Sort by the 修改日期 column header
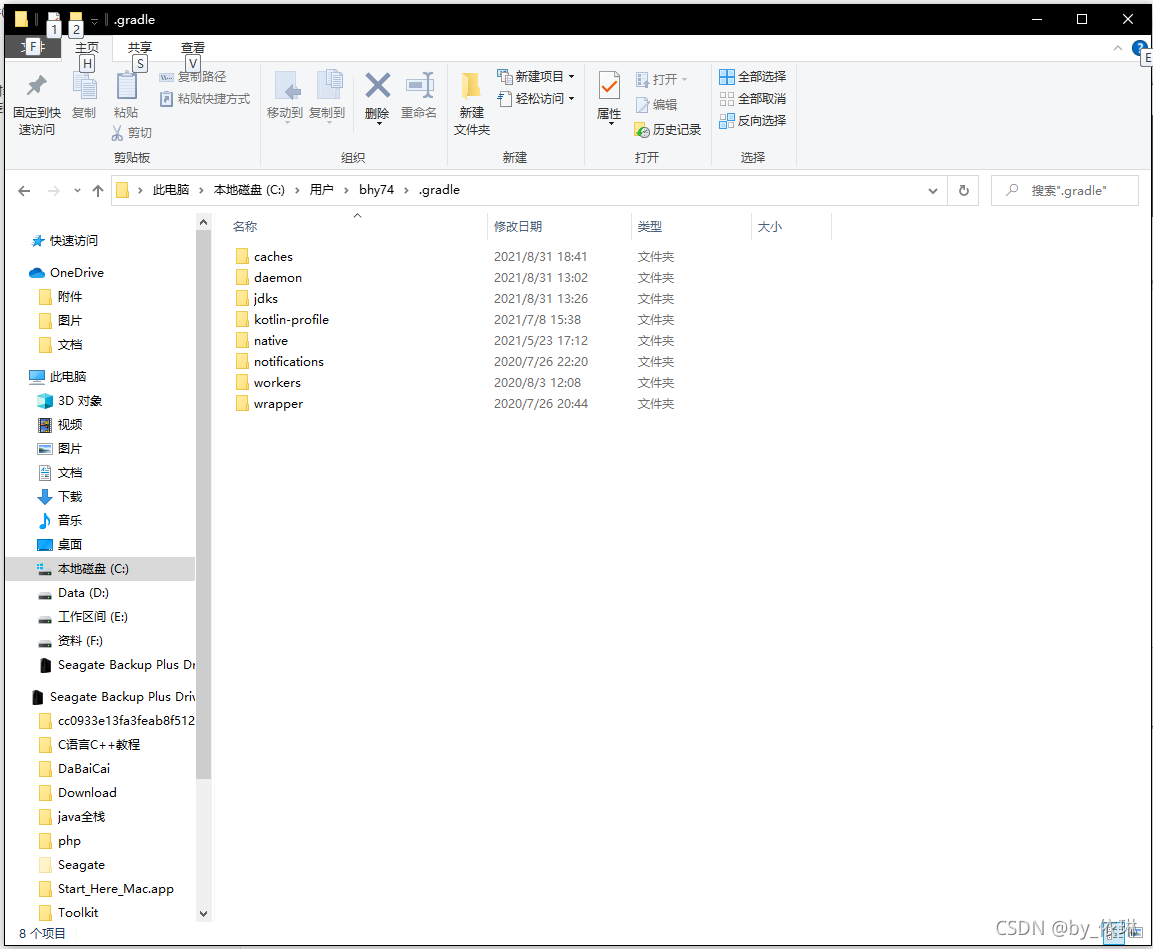1153x949 pixels. coord(518,227)
